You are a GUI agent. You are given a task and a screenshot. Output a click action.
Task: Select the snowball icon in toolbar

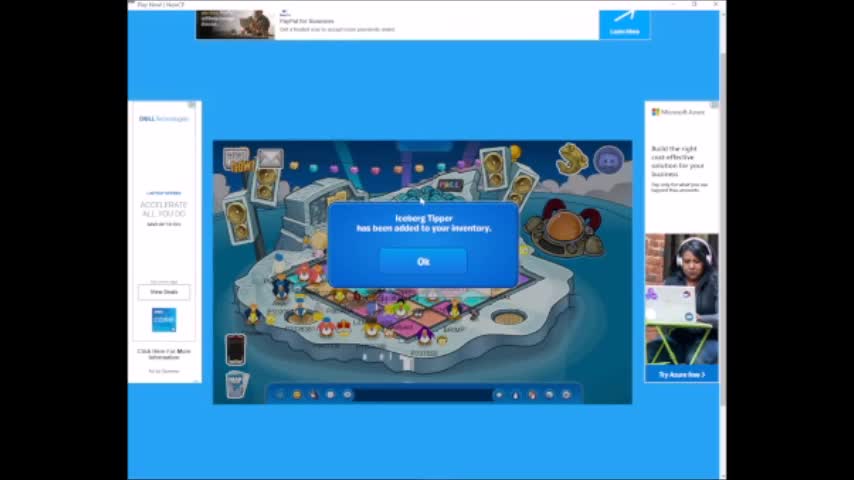331,394
